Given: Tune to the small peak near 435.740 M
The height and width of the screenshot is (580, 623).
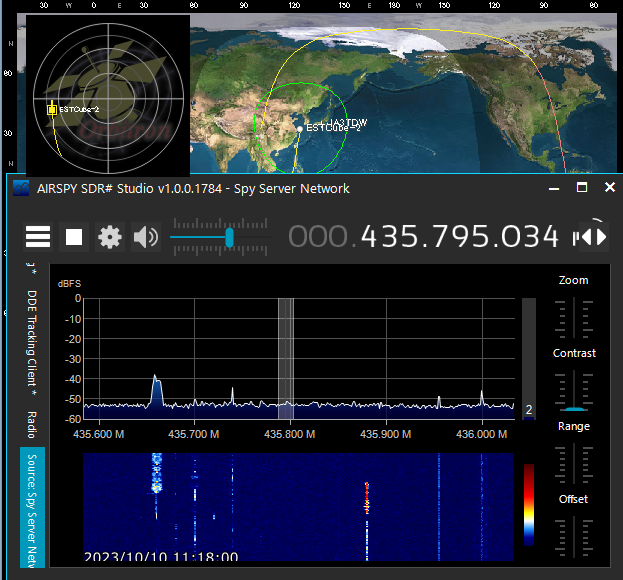Looking at the screenshot, I should pyautogui.click(x=232, y=395).
